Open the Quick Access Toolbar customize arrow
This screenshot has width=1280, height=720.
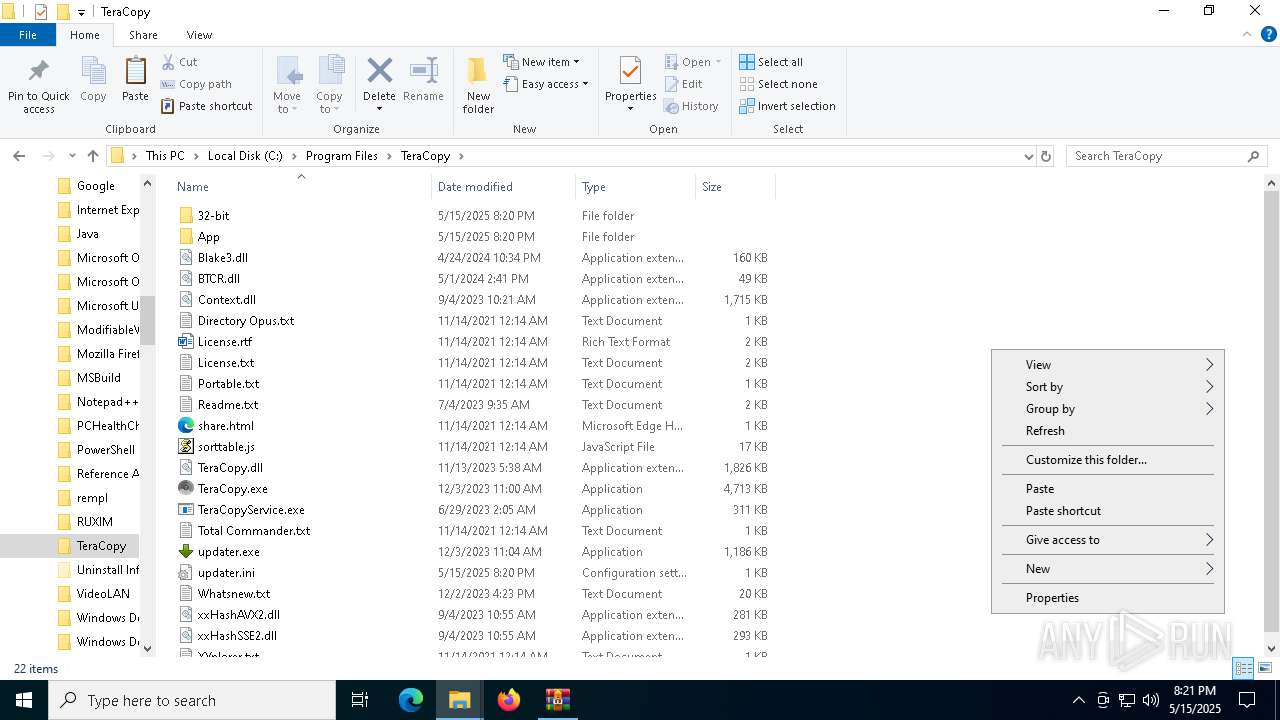tap(81, 12)
